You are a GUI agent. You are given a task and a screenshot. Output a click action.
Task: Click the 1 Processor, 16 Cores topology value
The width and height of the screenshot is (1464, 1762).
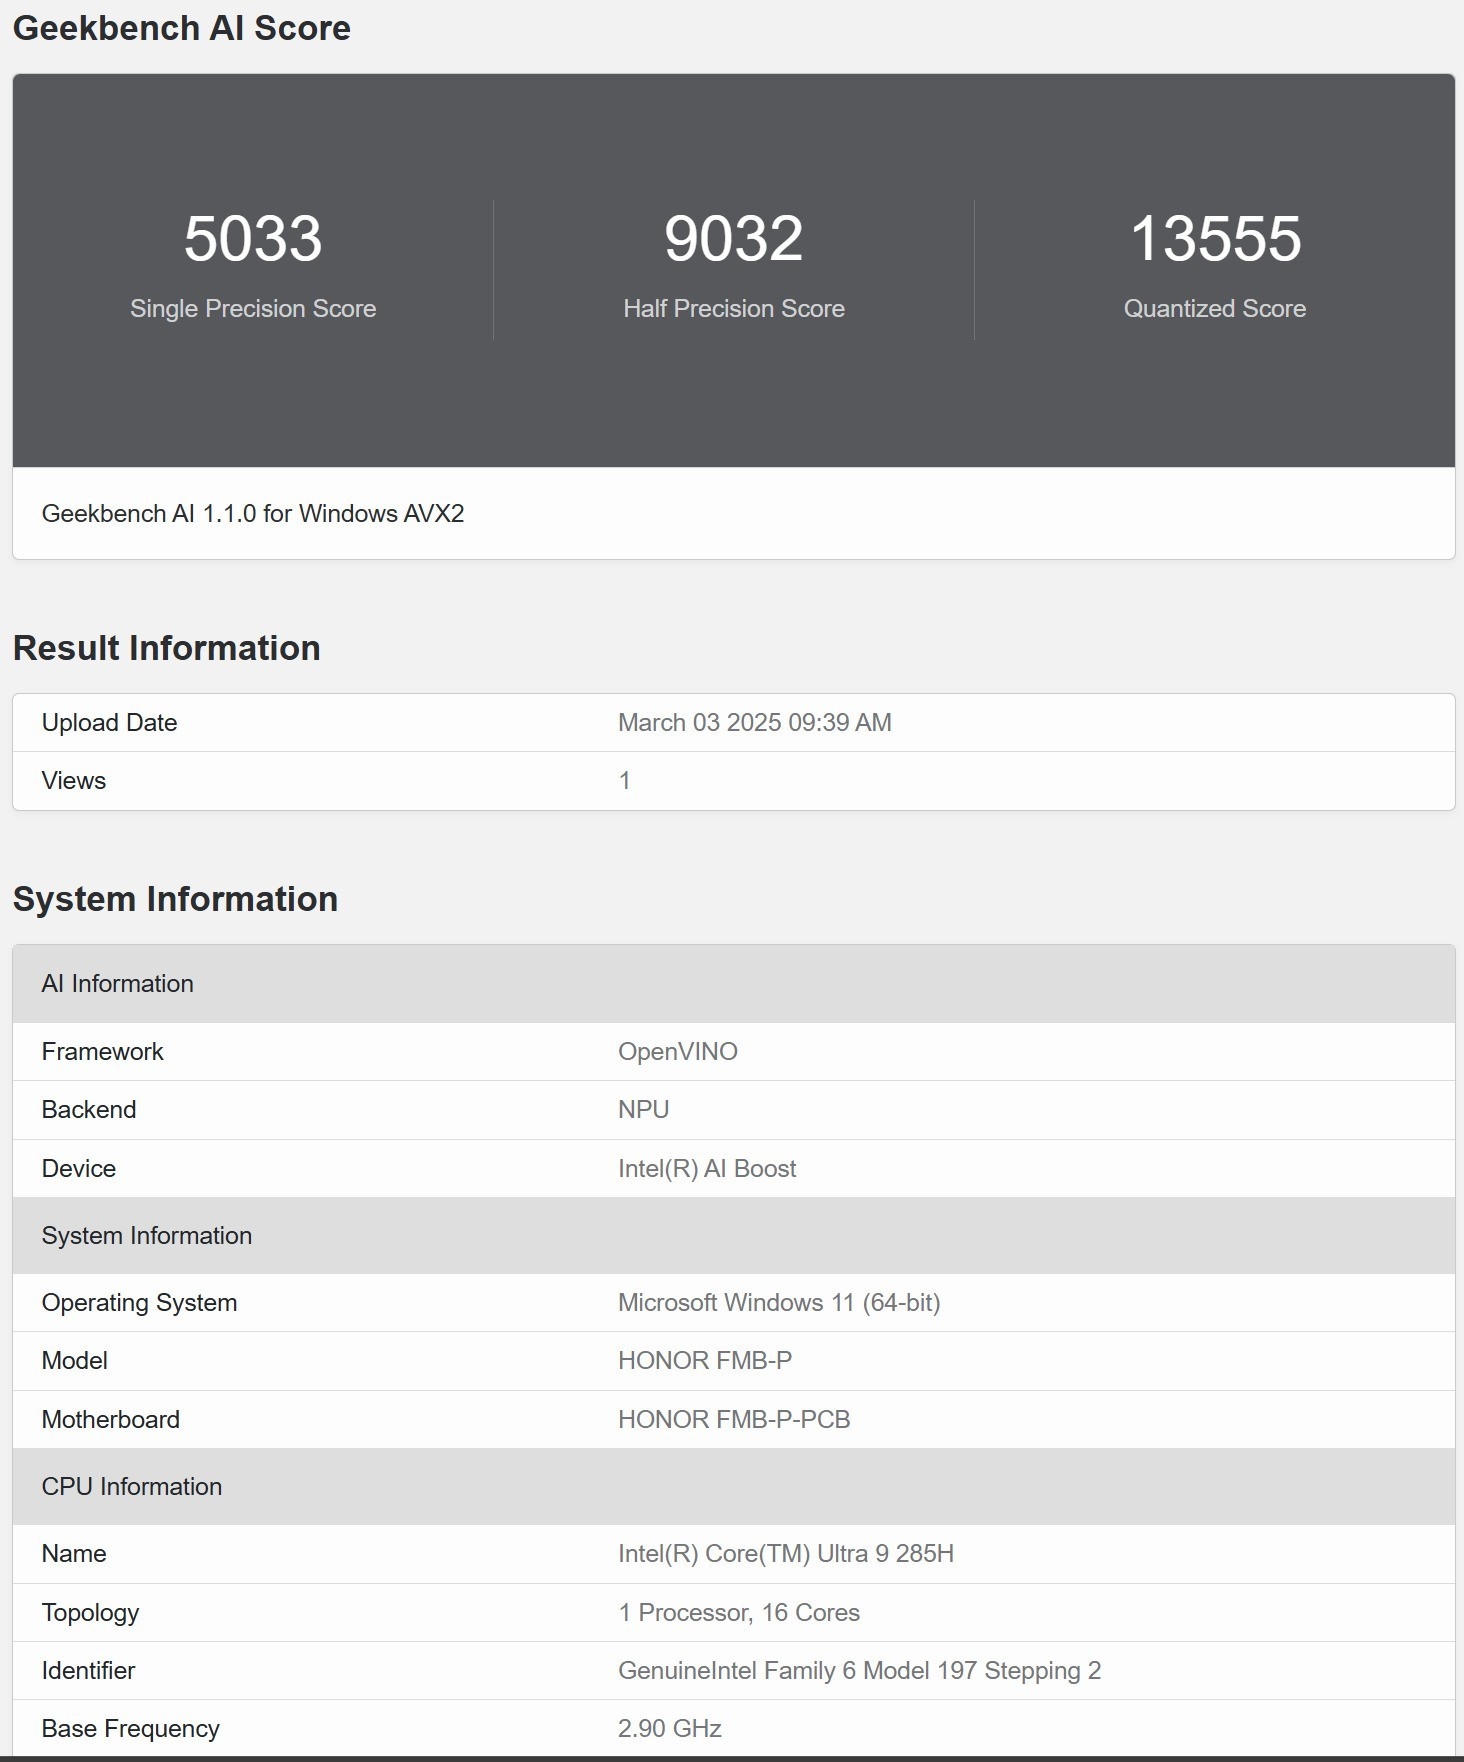[x=739, y=1613]
